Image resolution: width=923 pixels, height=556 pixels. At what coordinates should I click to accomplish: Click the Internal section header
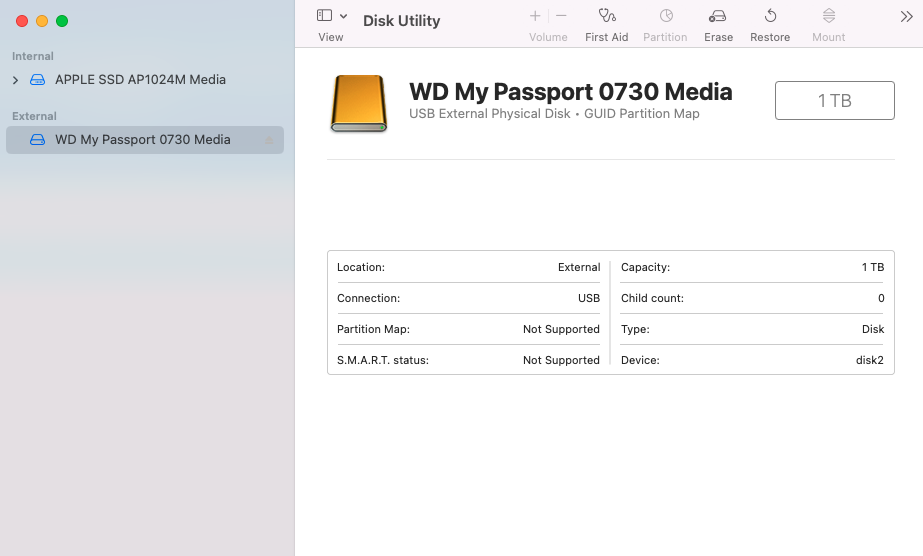pos(33,56)
